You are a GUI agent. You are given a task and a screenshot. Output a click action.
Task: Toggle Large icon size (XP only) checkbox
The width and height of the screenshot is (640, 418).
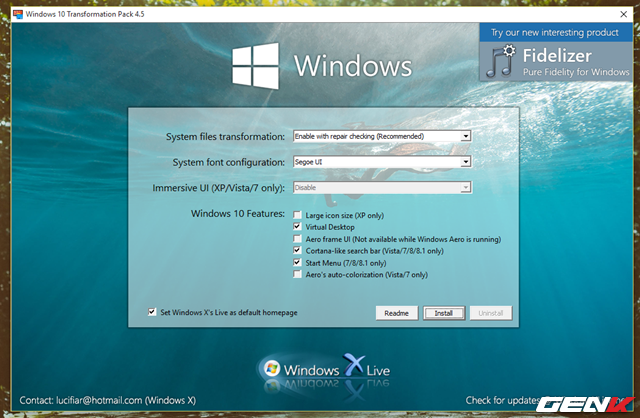[297, 215]
